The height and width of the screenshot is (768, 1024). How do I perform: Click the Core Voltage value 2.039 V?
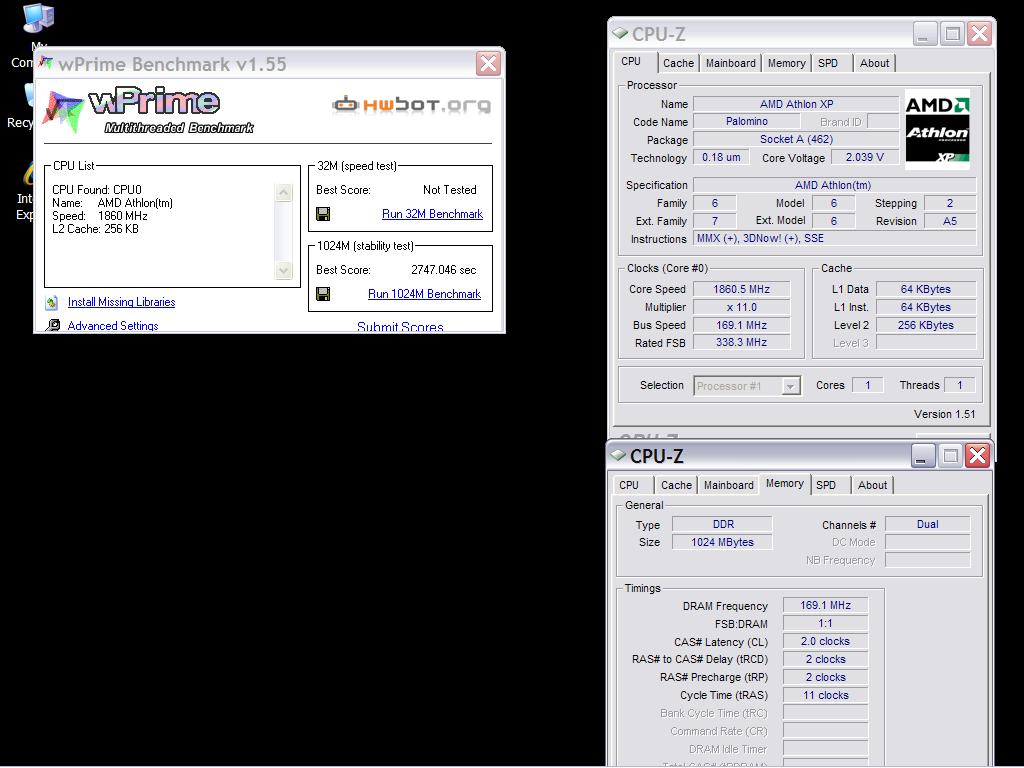tap(865, 157)
